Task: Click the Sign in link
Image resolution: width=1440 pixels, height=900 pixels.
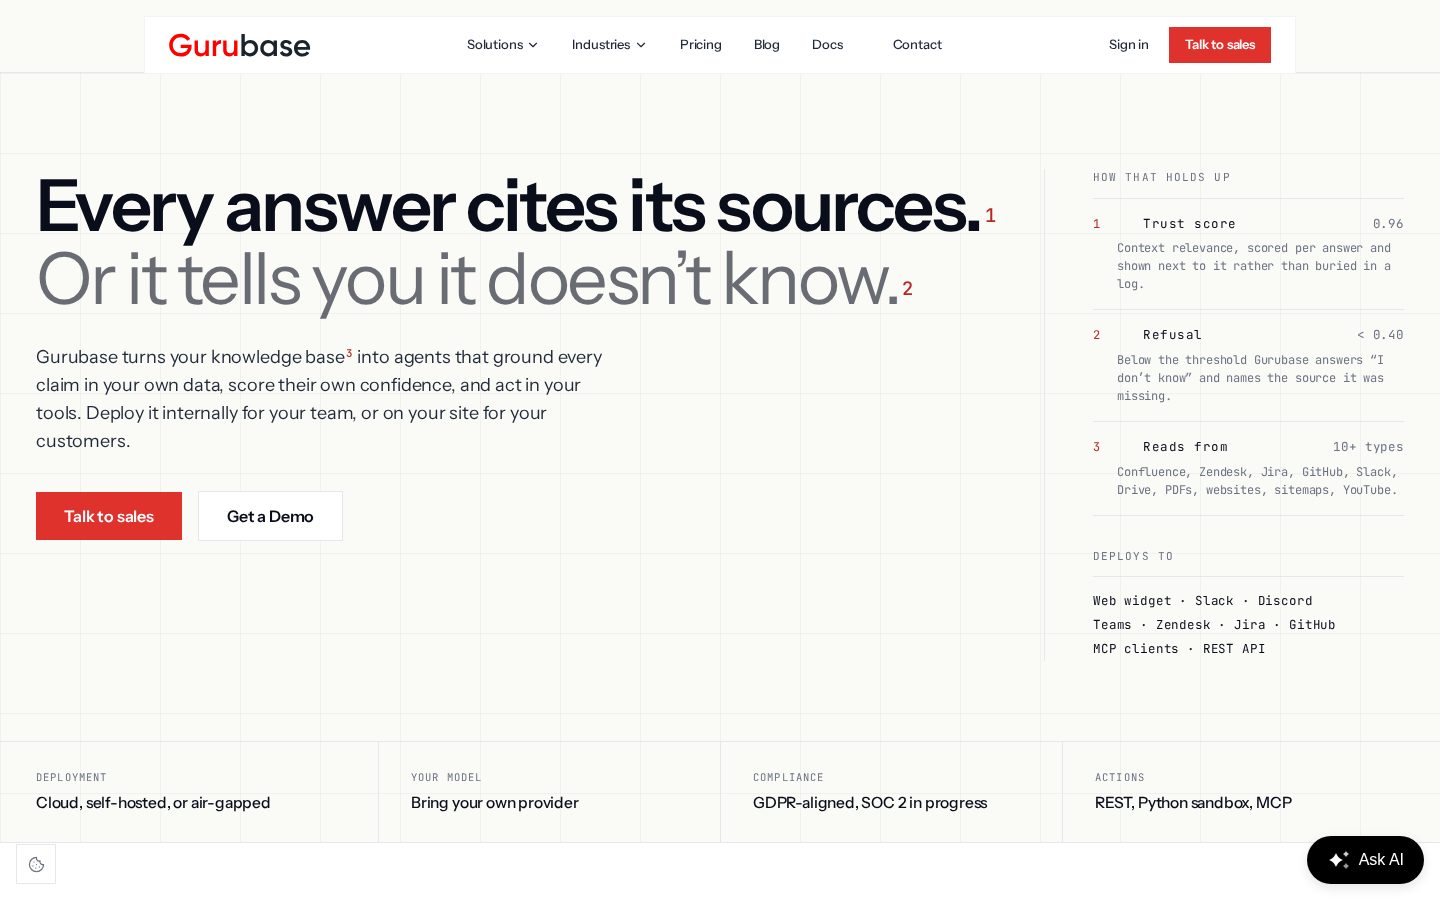Action: point(1128,45)
